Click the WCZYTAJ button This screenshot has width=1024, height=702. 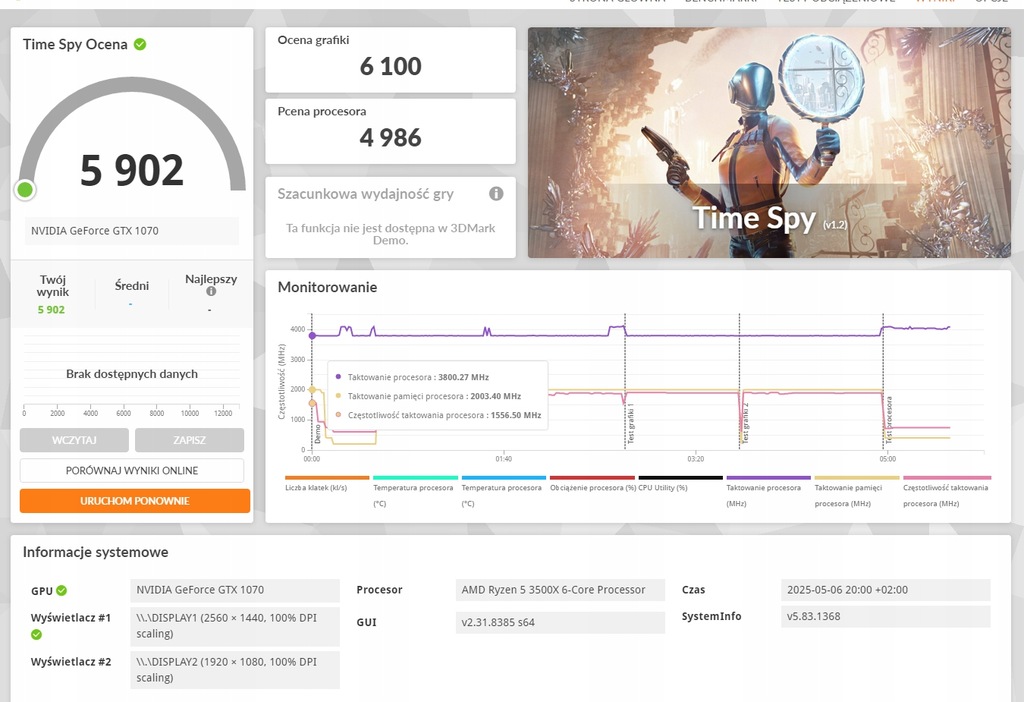click(x=74, y=440)
